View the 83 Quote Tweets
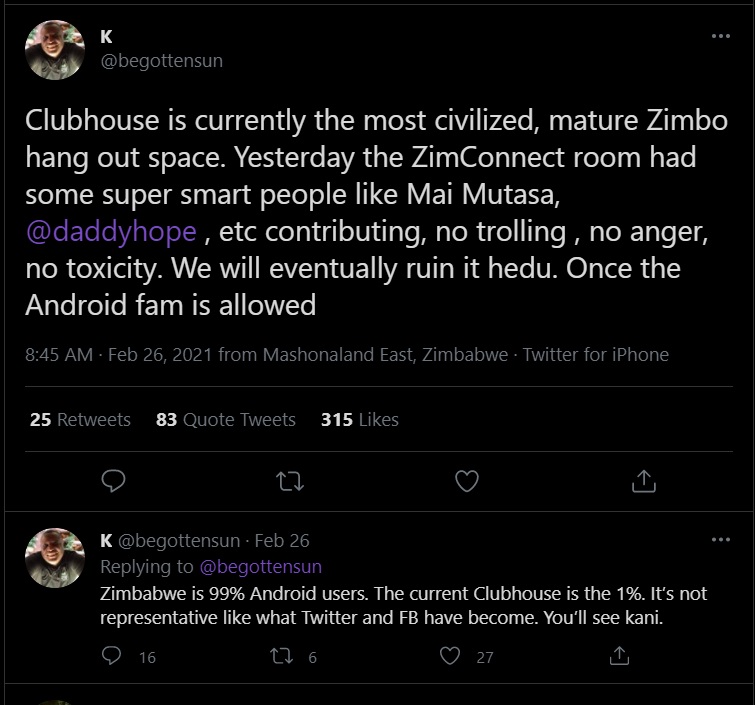The height and width of the screenshot is (705, 755). coord(226,420)
